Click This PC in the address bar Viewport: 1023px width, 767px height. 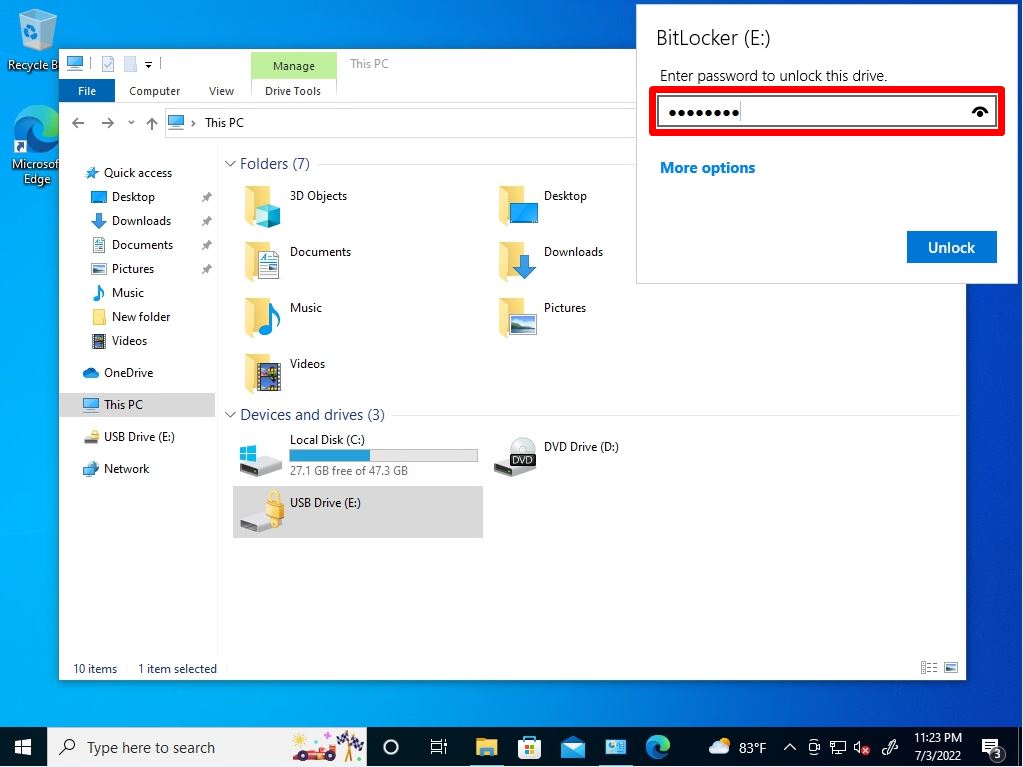pyautogui.click(x=224, y=123)
